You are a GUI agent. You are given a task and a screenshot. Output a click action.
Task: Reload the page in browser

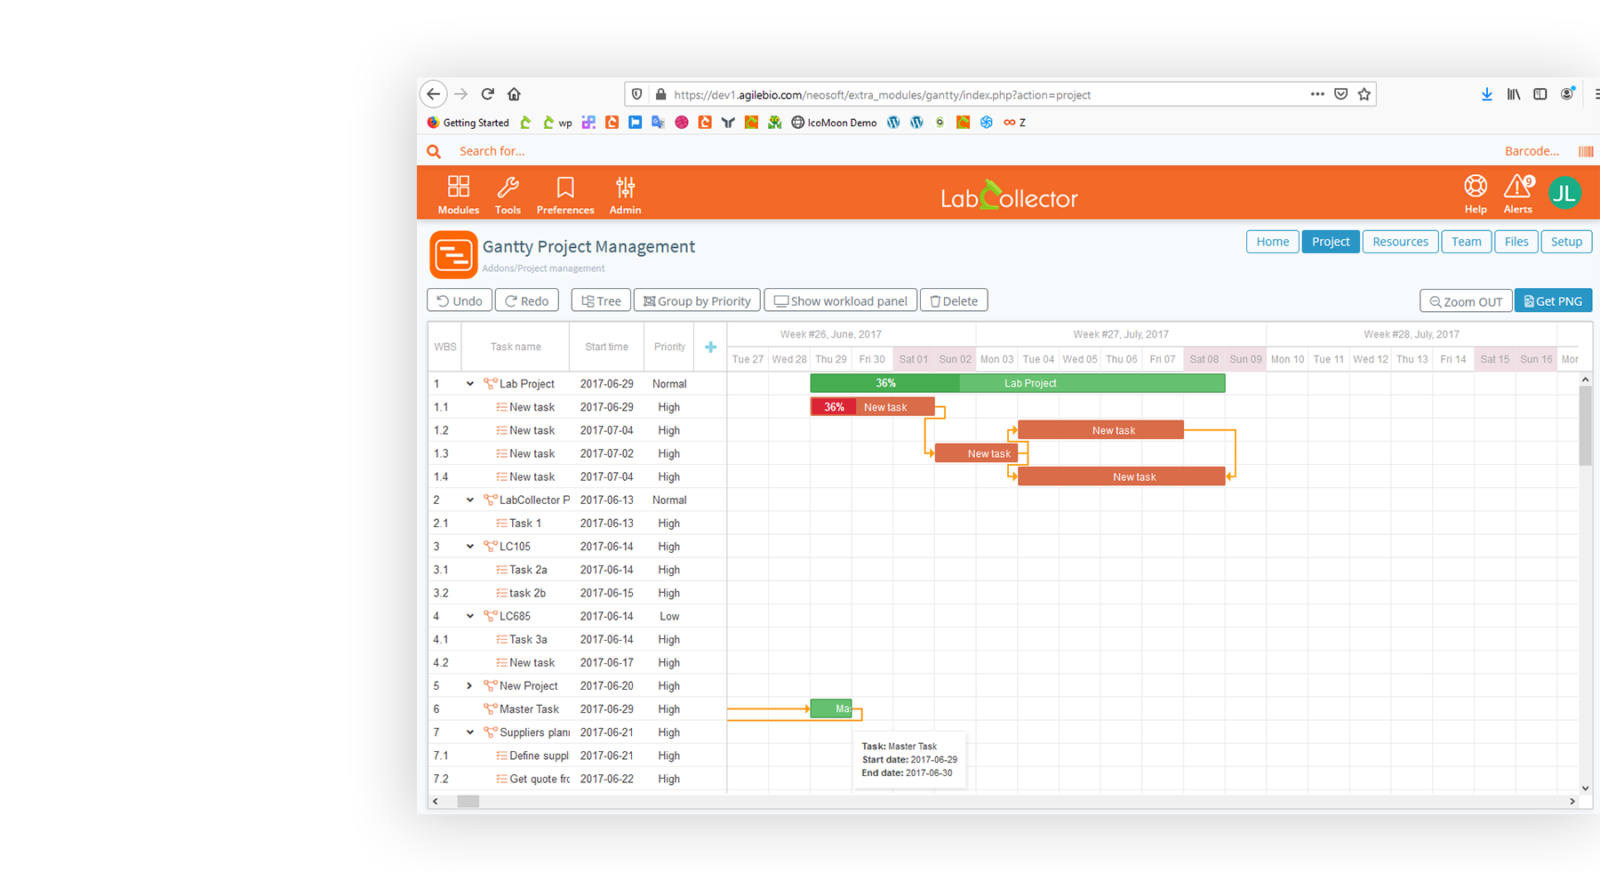pyautogui.click(x=488, y=94)
